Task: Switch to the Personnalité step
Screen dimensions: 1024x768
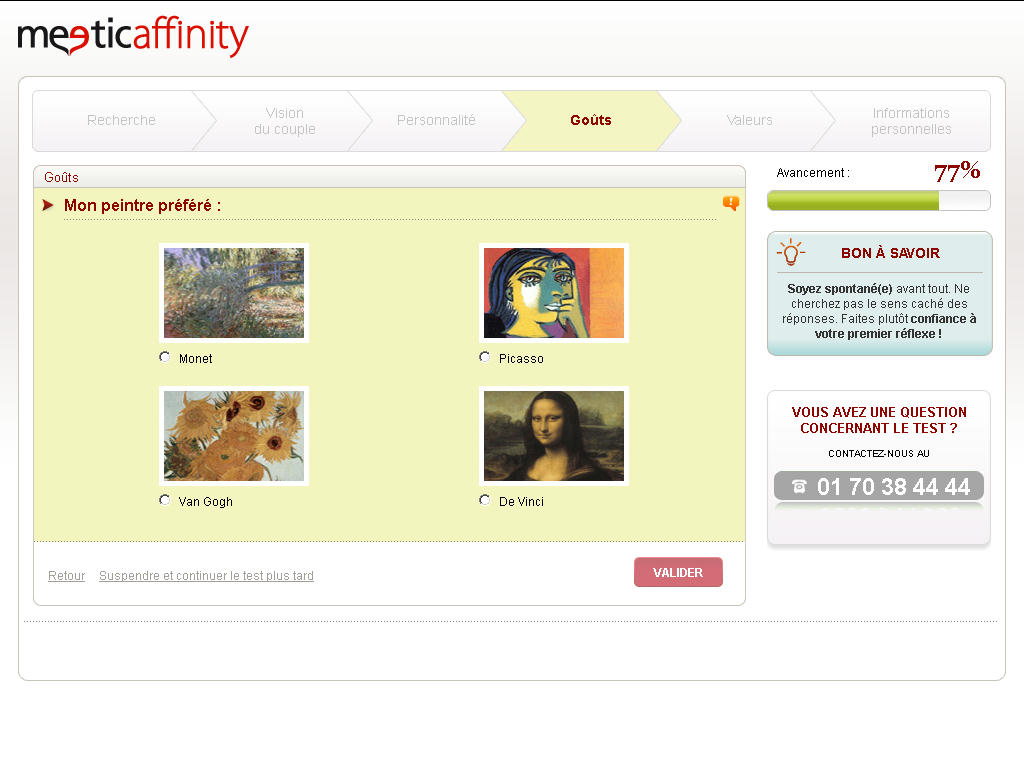Action: click(x=436, y=121)
